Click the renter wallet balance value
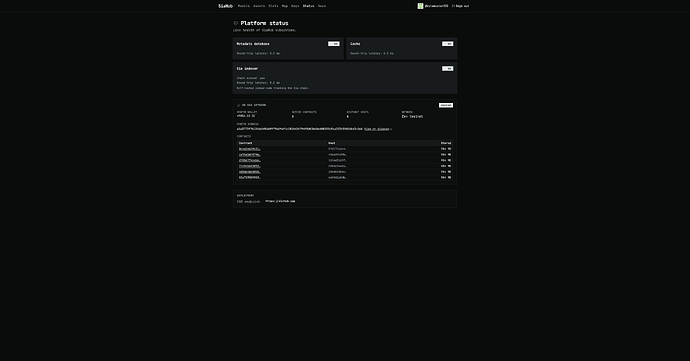Screen dimensions: 690x361 click(x=246, y=116)
